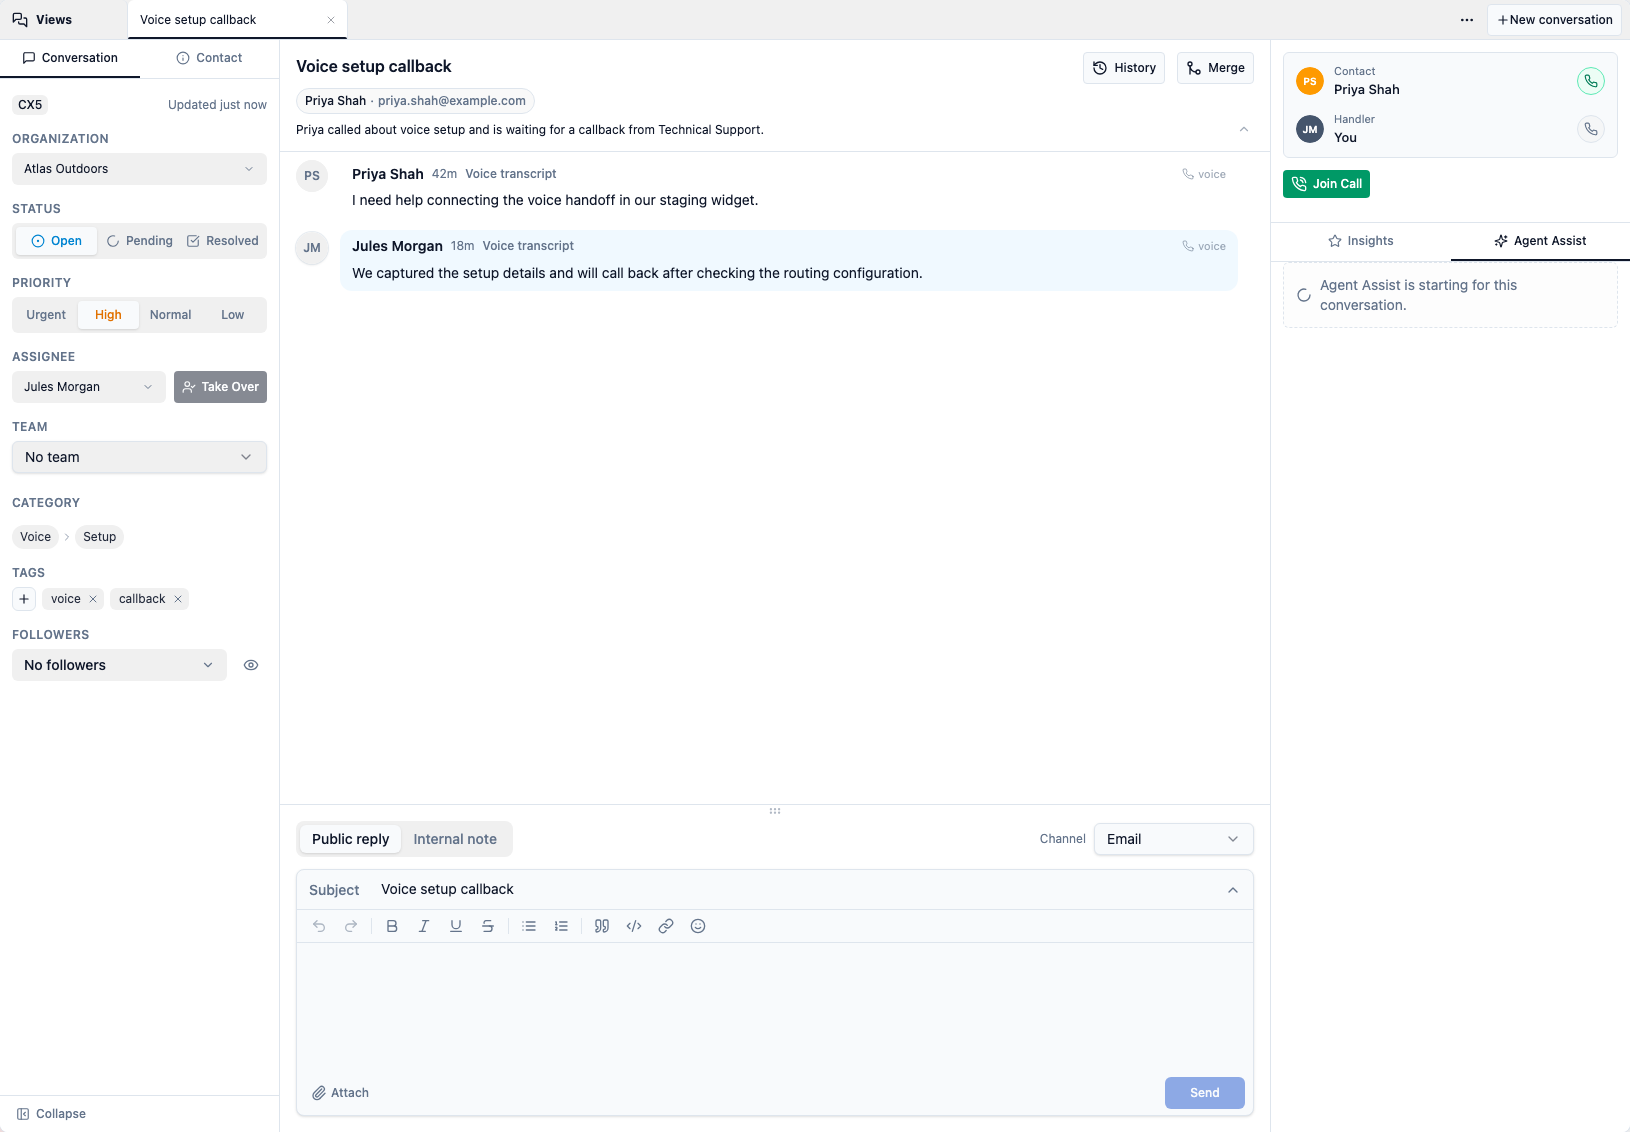This screenshot has width=1630, height=1132.
Task: Toggle italic formatting
Action: pyautogui.click(x=424, y=926)
